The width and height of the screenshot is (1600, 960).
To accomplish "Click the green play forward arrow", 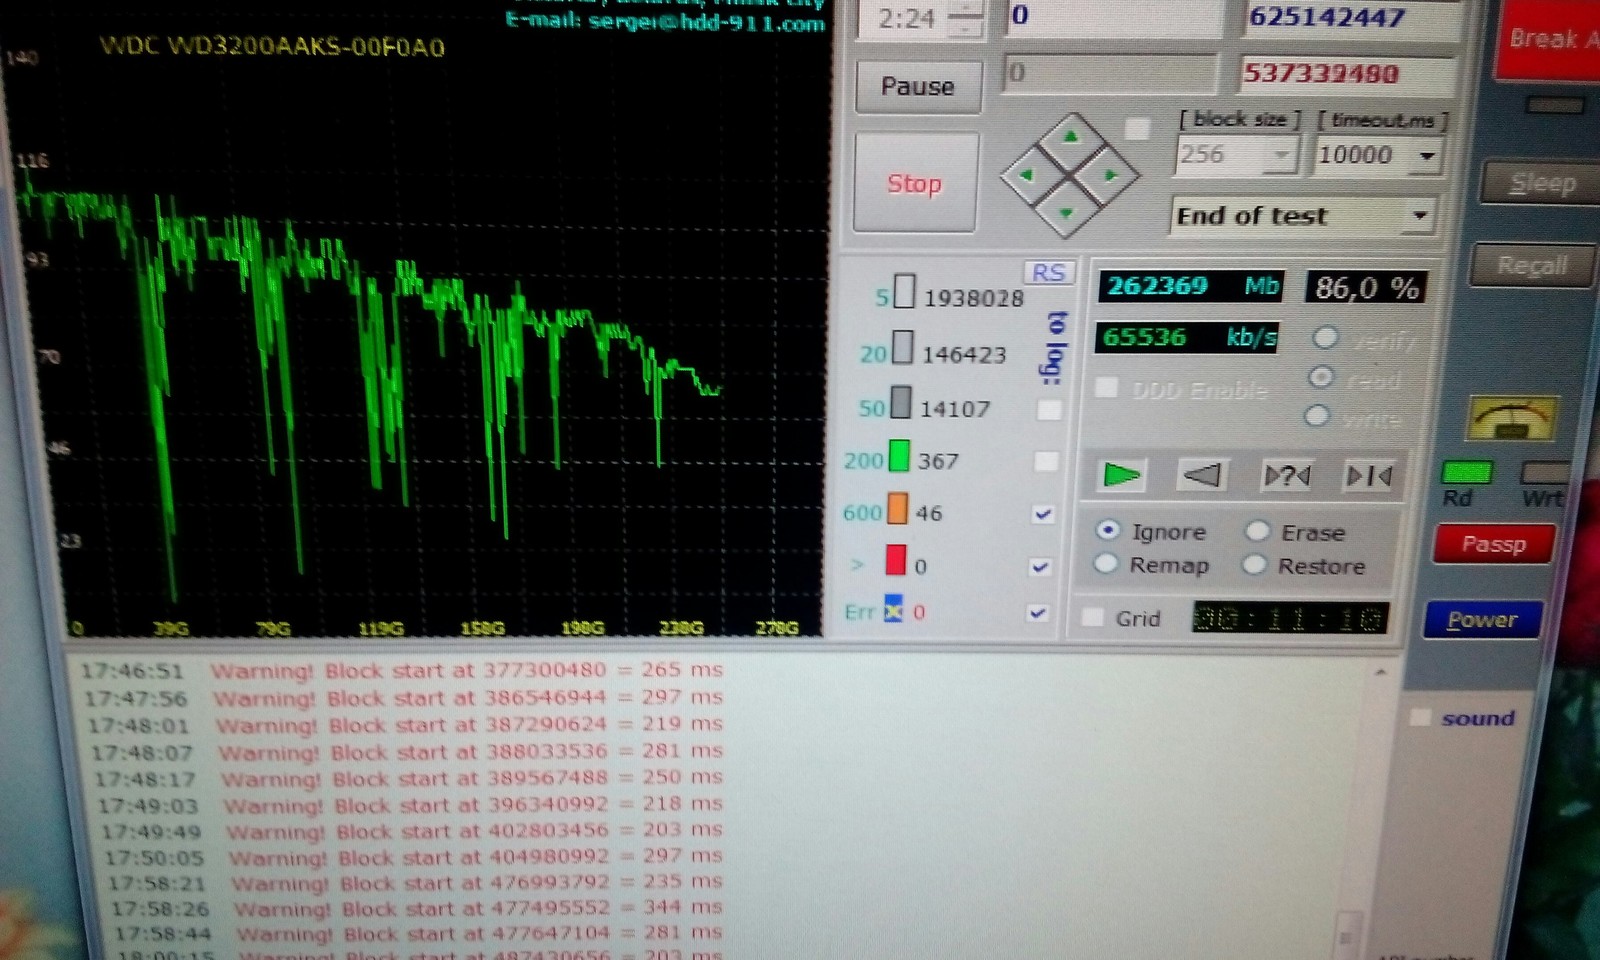I will pyautogui.click(x=1121, y=475).
